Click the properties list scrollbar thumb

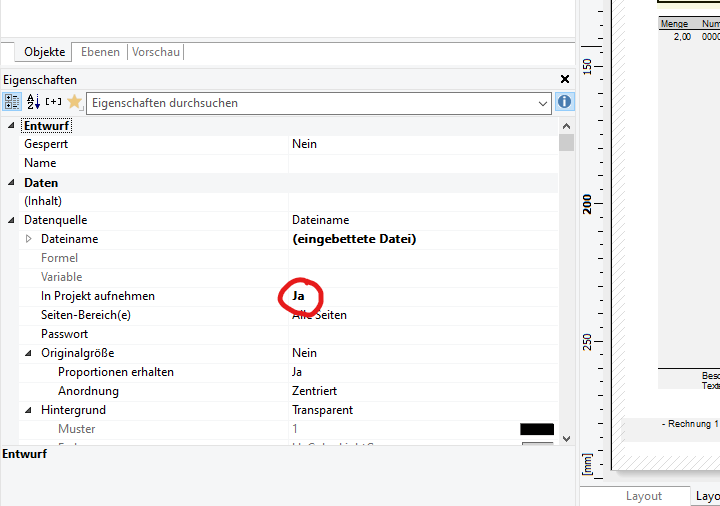coord(567,142)
